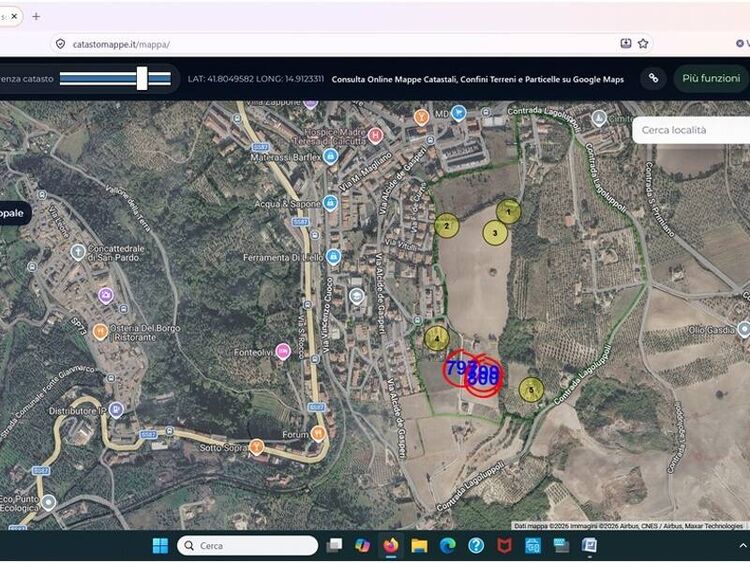Viewport: 750px width, 563px height.
Task: Open McAfee from the taskbar
Action: coord(504,546)
